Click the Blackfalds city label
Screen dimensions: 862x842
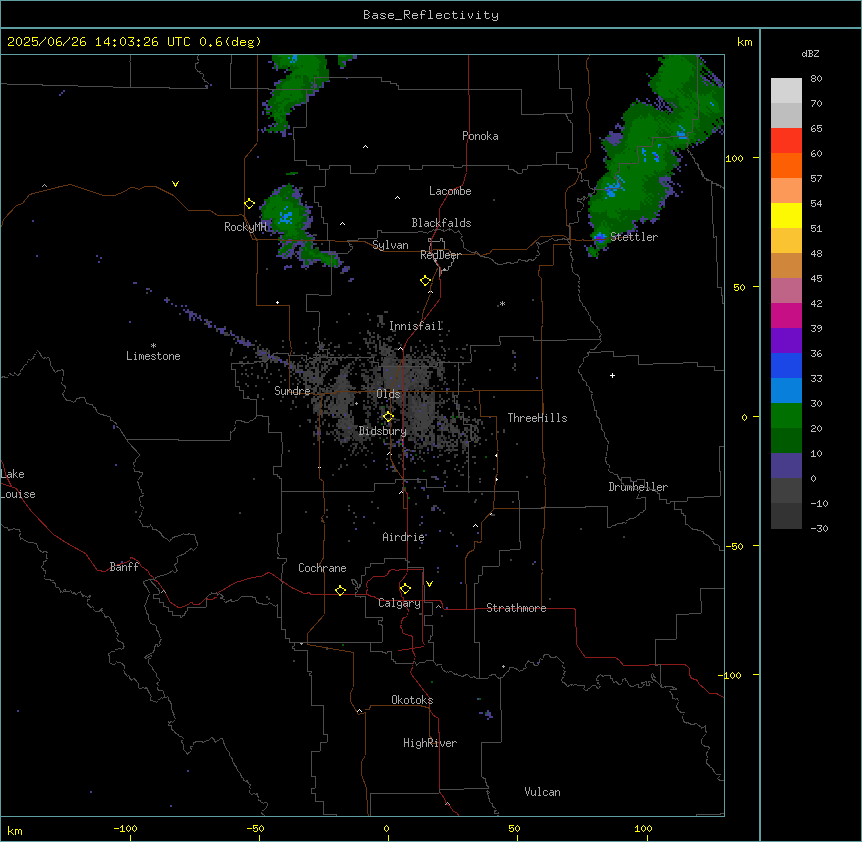coord(441,223)
